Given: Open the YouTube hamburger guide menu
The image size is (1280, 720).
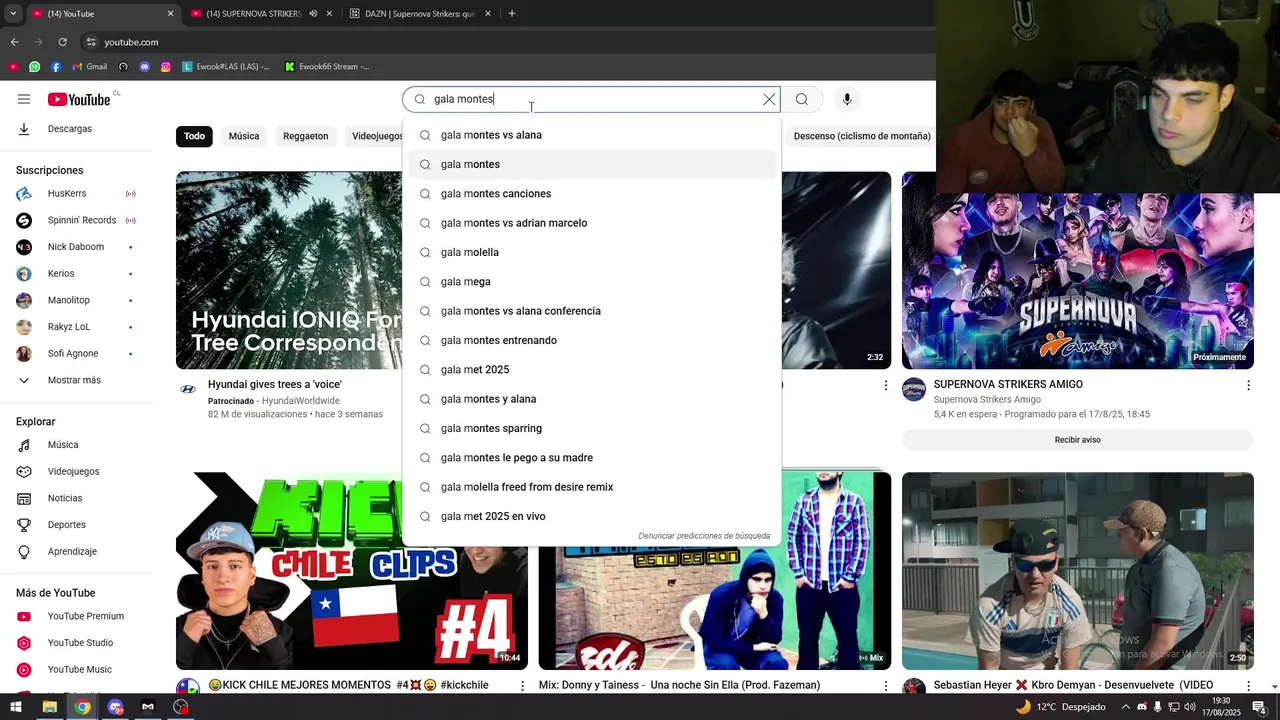Looking at the screenshot, I should click(24, 99).
